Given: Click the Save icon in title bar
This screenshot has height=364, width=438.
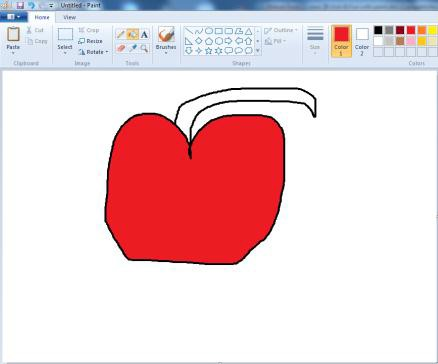Looking at the screenshot, I should pos(20,5).
